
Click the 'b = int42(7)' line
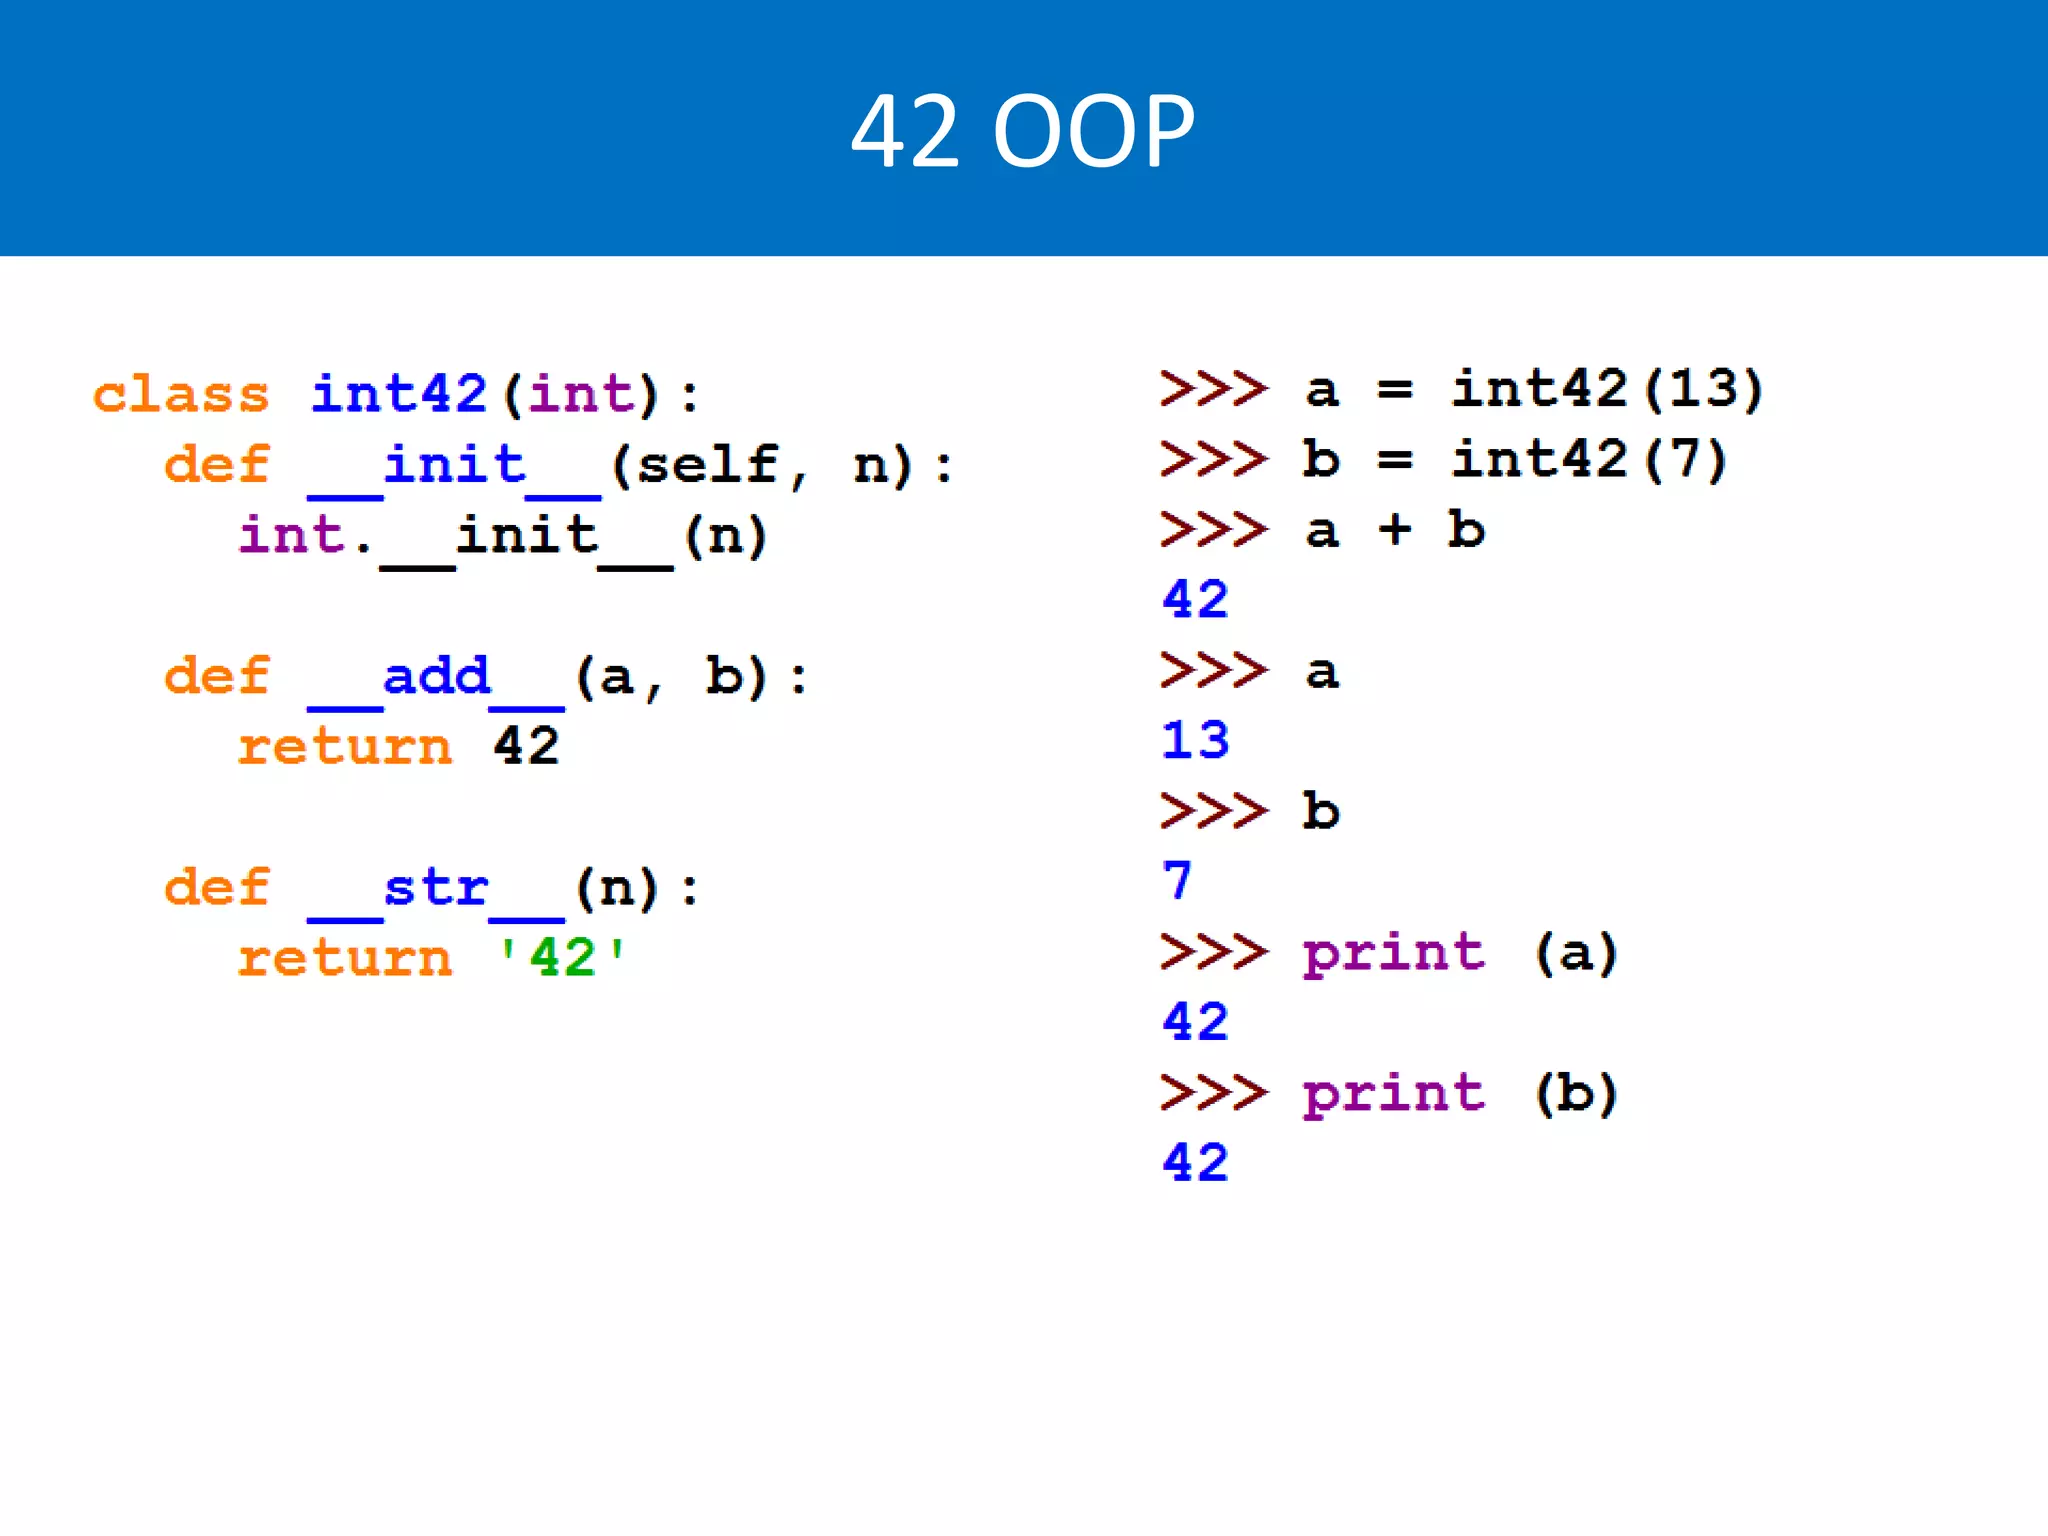1514,459
